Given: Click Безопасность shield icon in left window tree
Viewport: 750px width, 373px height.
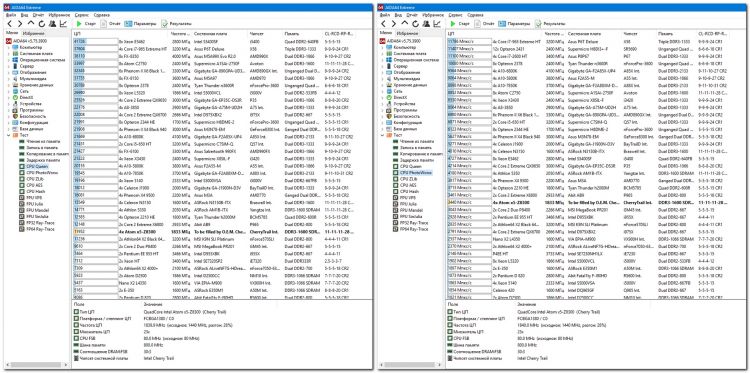Looking at the screenshot, I should coord(15,116).
